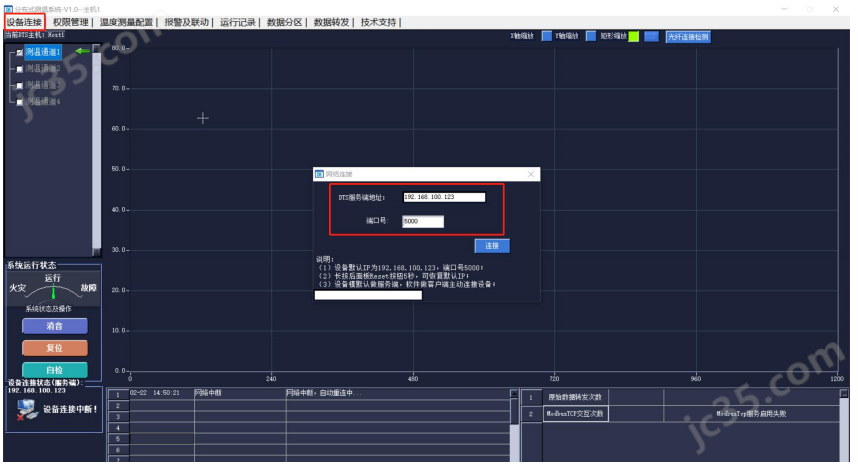
Task: Click the DTS服务端地址 IP input field
Action: click(x=444, y=197)
